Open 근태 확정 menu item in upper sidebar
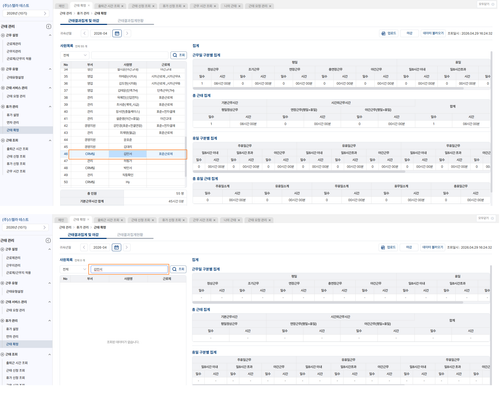500x402 pixels. coord(27,130)
